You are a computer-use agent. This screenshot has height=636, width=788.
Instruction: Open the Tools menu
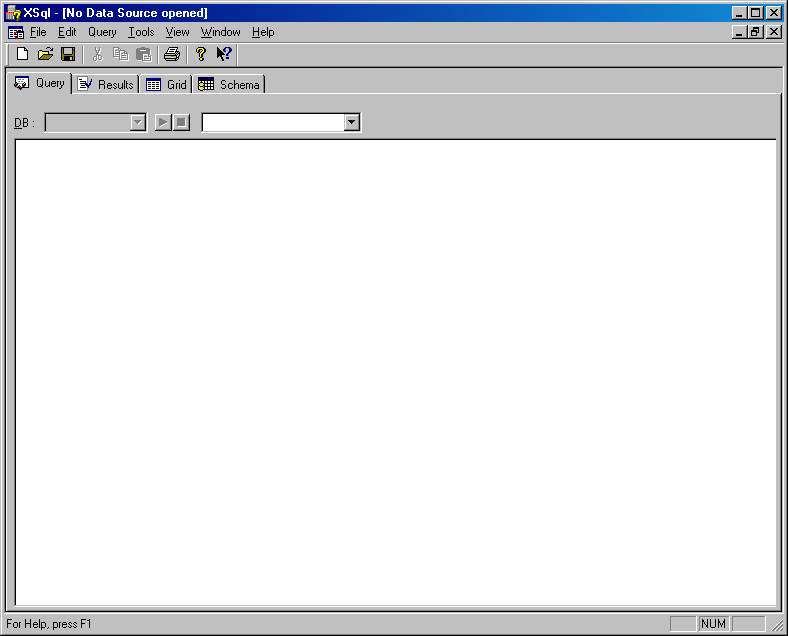tap(141, 32)
